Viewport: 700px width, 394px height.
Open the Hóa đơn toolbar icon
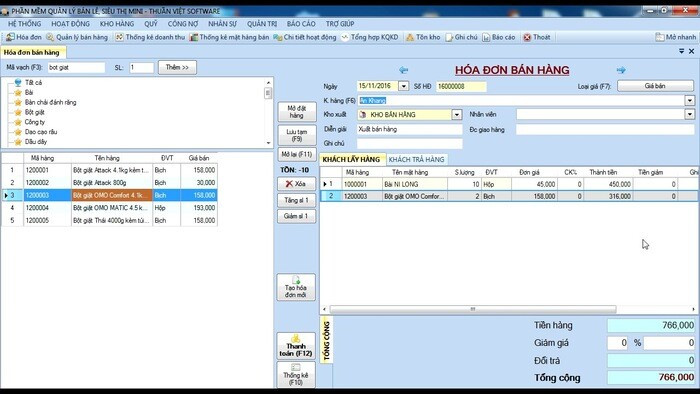click(10, 37)
